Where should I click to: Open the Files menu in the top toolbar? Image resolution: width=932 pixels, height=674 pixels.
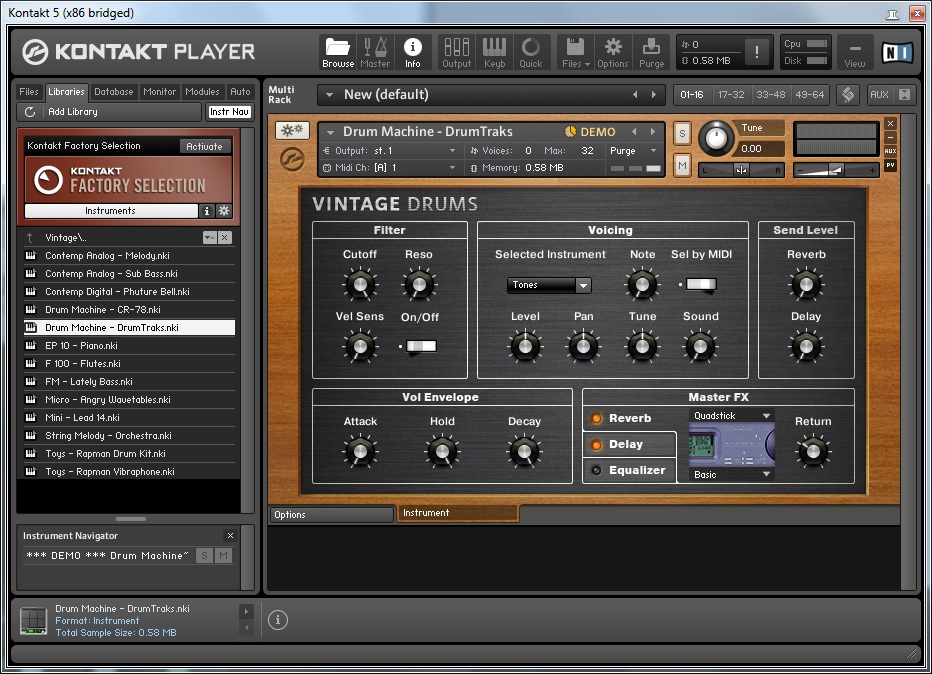(x=575, y=52)
